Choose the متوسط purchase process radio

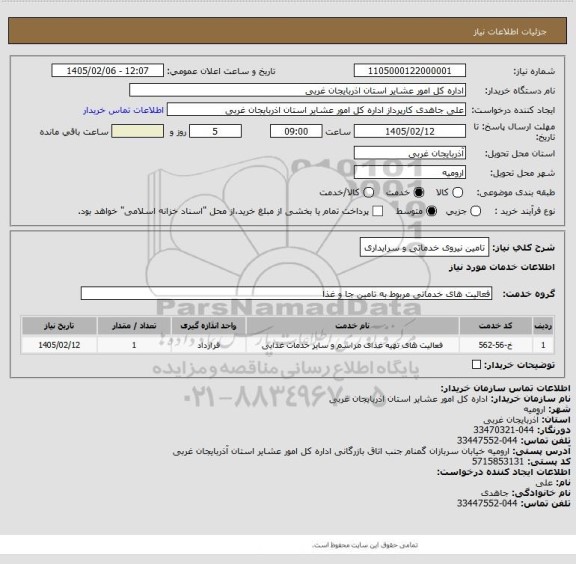tap(431, 211)
